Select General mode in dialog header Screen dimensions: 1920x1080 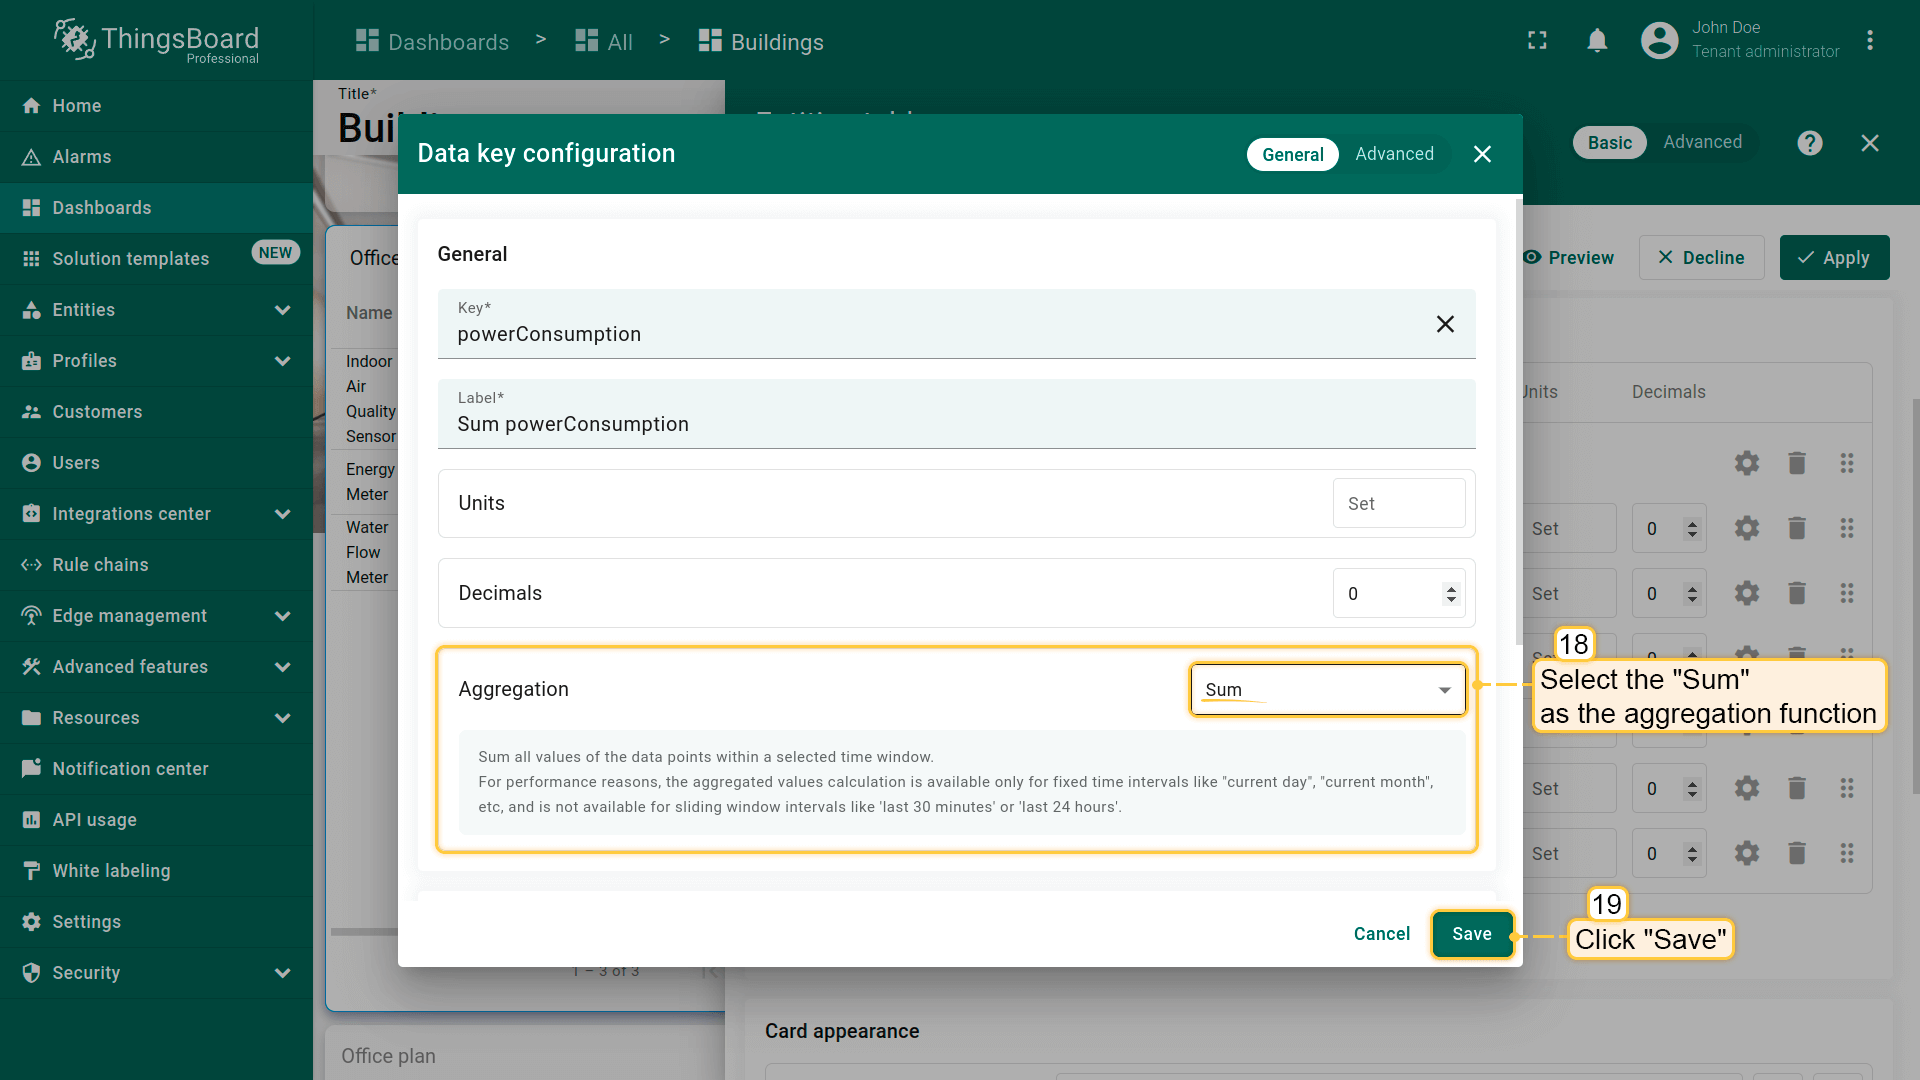point(1292,155)
